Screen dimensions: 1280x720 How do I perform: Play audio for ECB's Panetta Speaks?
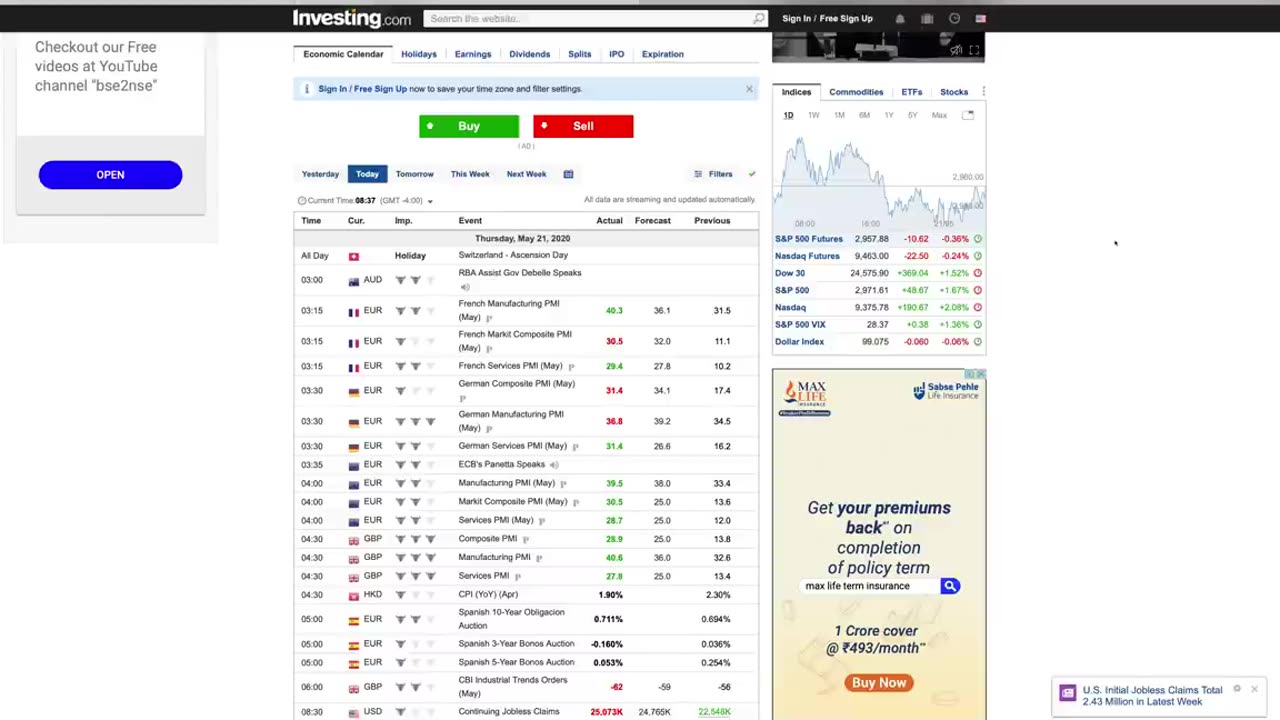pos(554,464)
